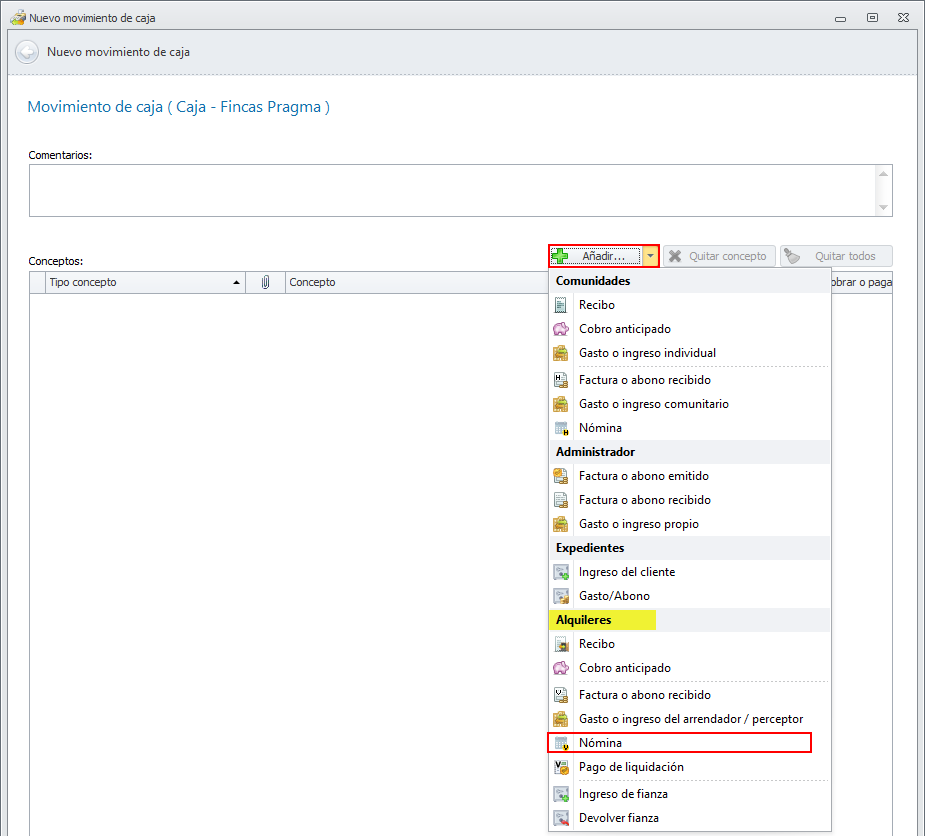Select Factura o abono recibido under Administrador
Image resolution: width=925 pixels, height=836 pixels.
click(690, 500)
